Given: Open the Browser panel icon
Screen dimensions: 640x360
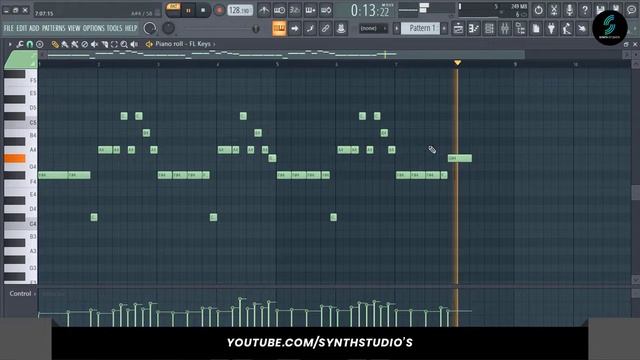Looking at the screenshot, I should coord(520,29).
